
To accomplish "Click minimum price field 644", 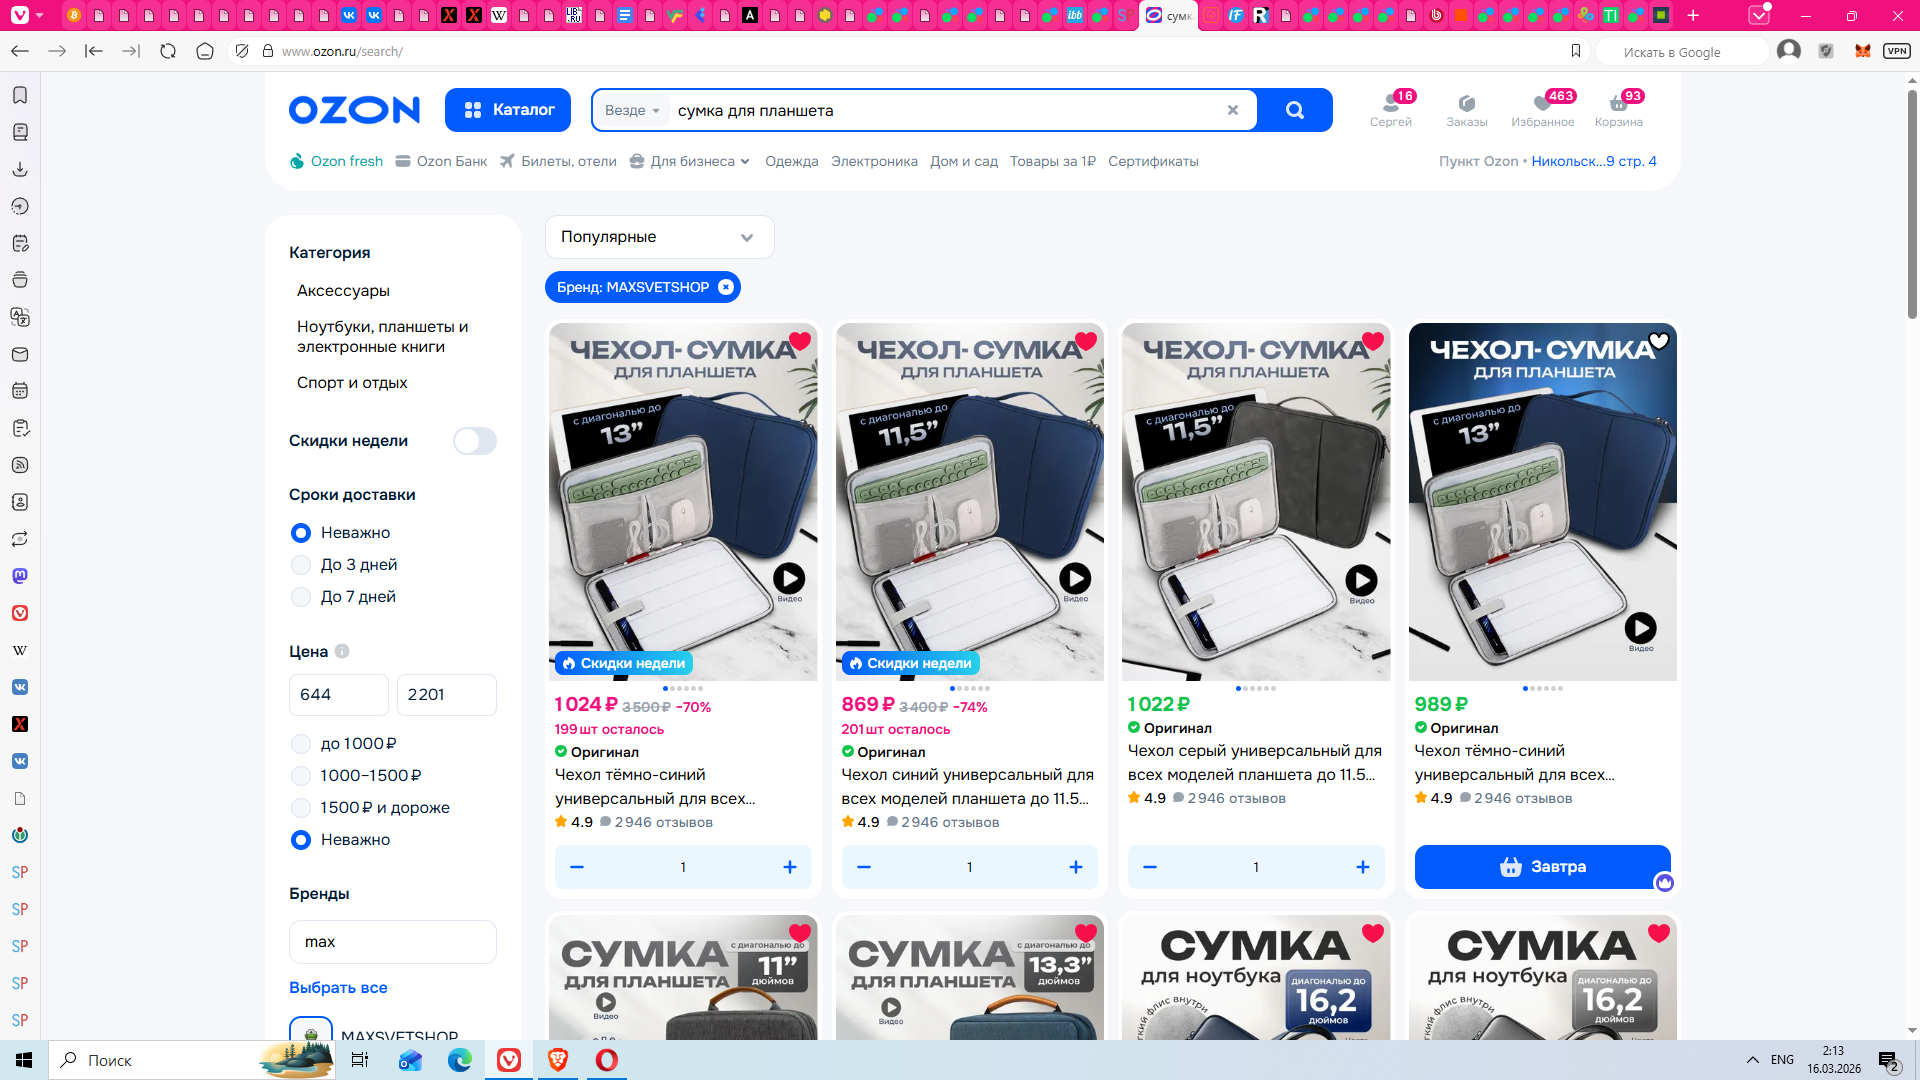I will pyautogui.click(x=338, y=695).
